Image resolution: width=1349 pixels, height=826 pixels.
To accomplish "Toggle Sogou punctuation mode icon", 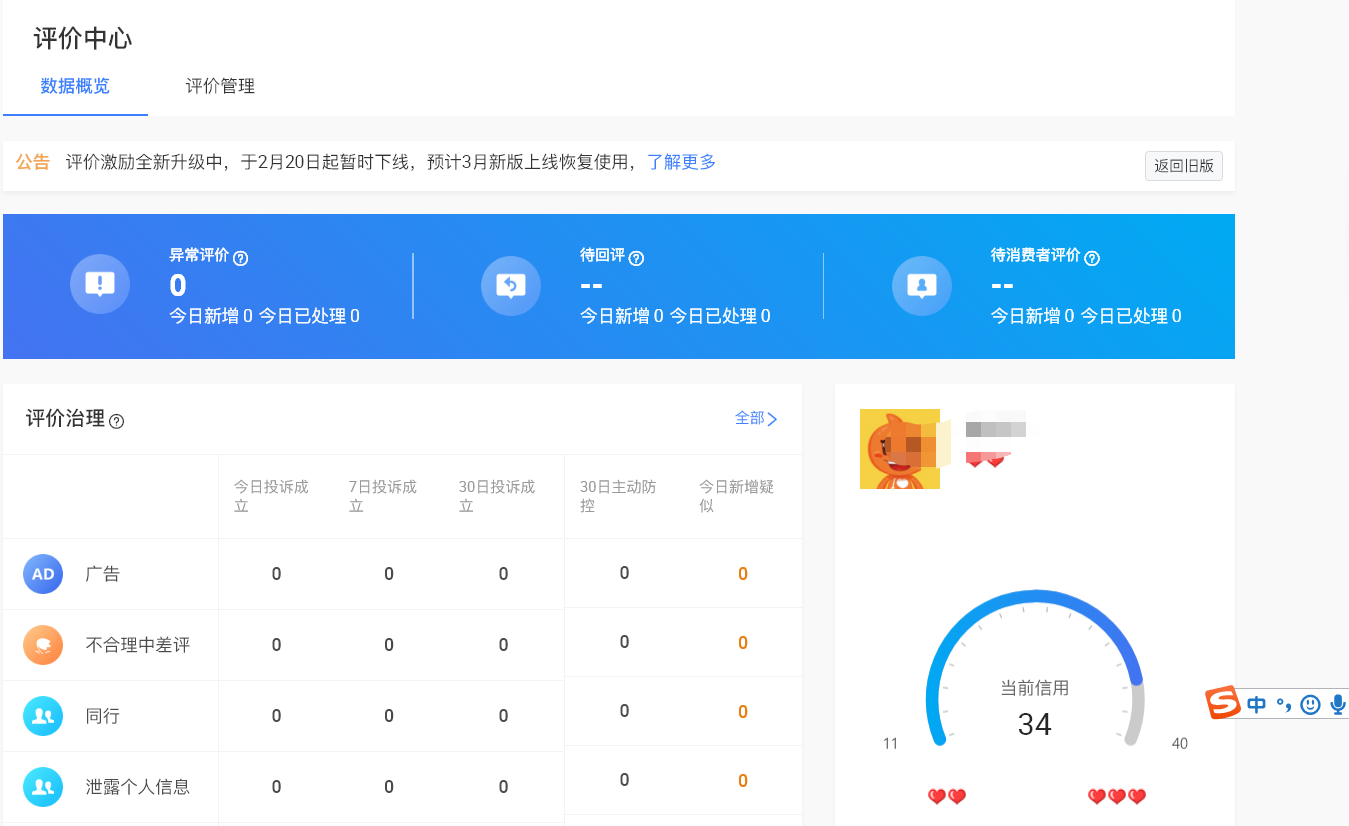I will pos(1283,705).
